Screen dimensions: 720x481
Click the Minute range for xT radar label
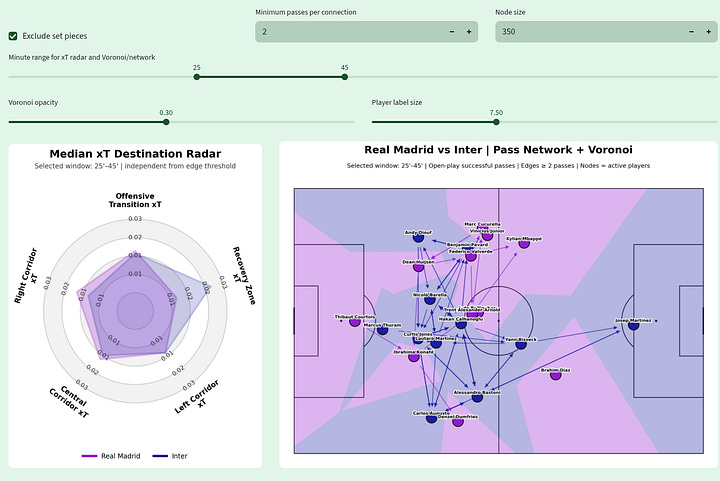(82, 57)
